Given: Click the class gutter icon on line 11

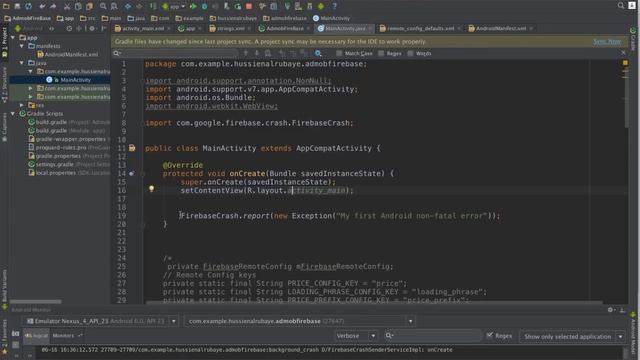Looking at the screenshot, I should (132, 148).
